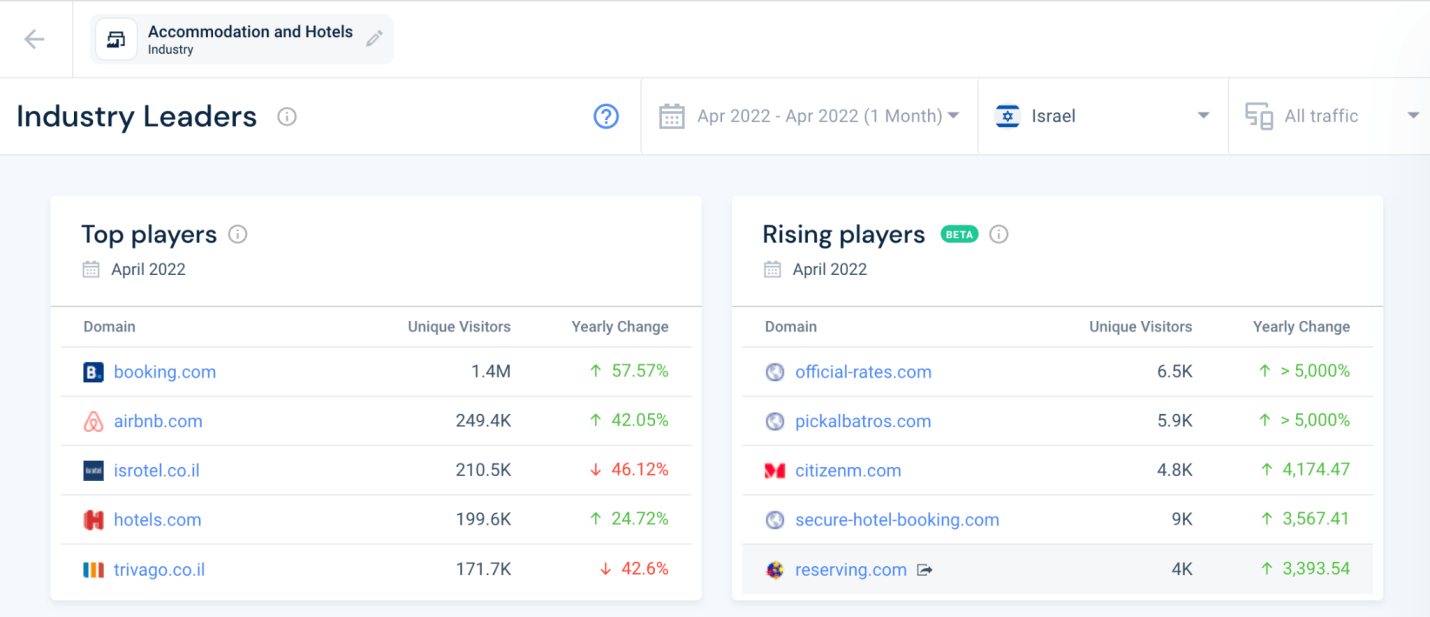The image size is (1430, 617).
Task: Click info icon beside Rising players
Action: pyautogui.click(x=998, y=235)
